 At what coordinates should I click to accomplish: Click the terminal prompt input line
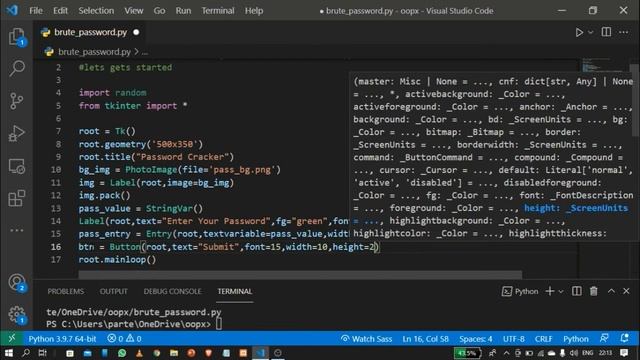coord(134,324)
